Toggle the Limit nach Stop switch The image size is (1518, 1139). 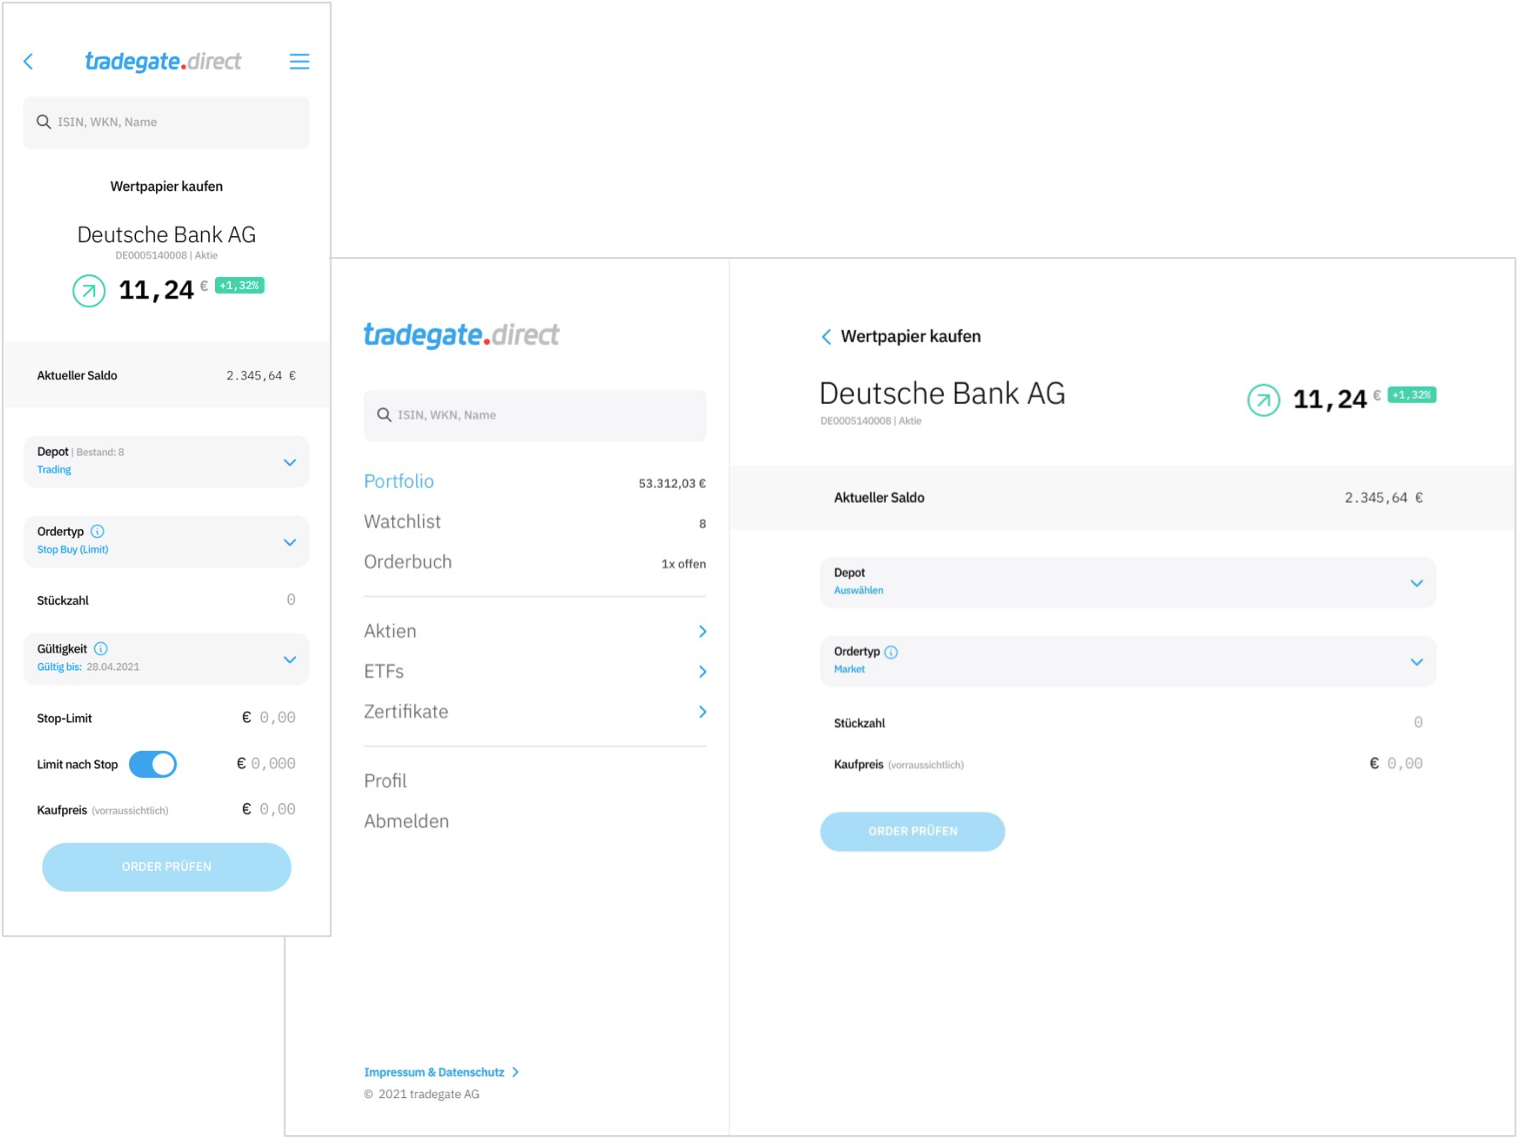coord(153,764)
